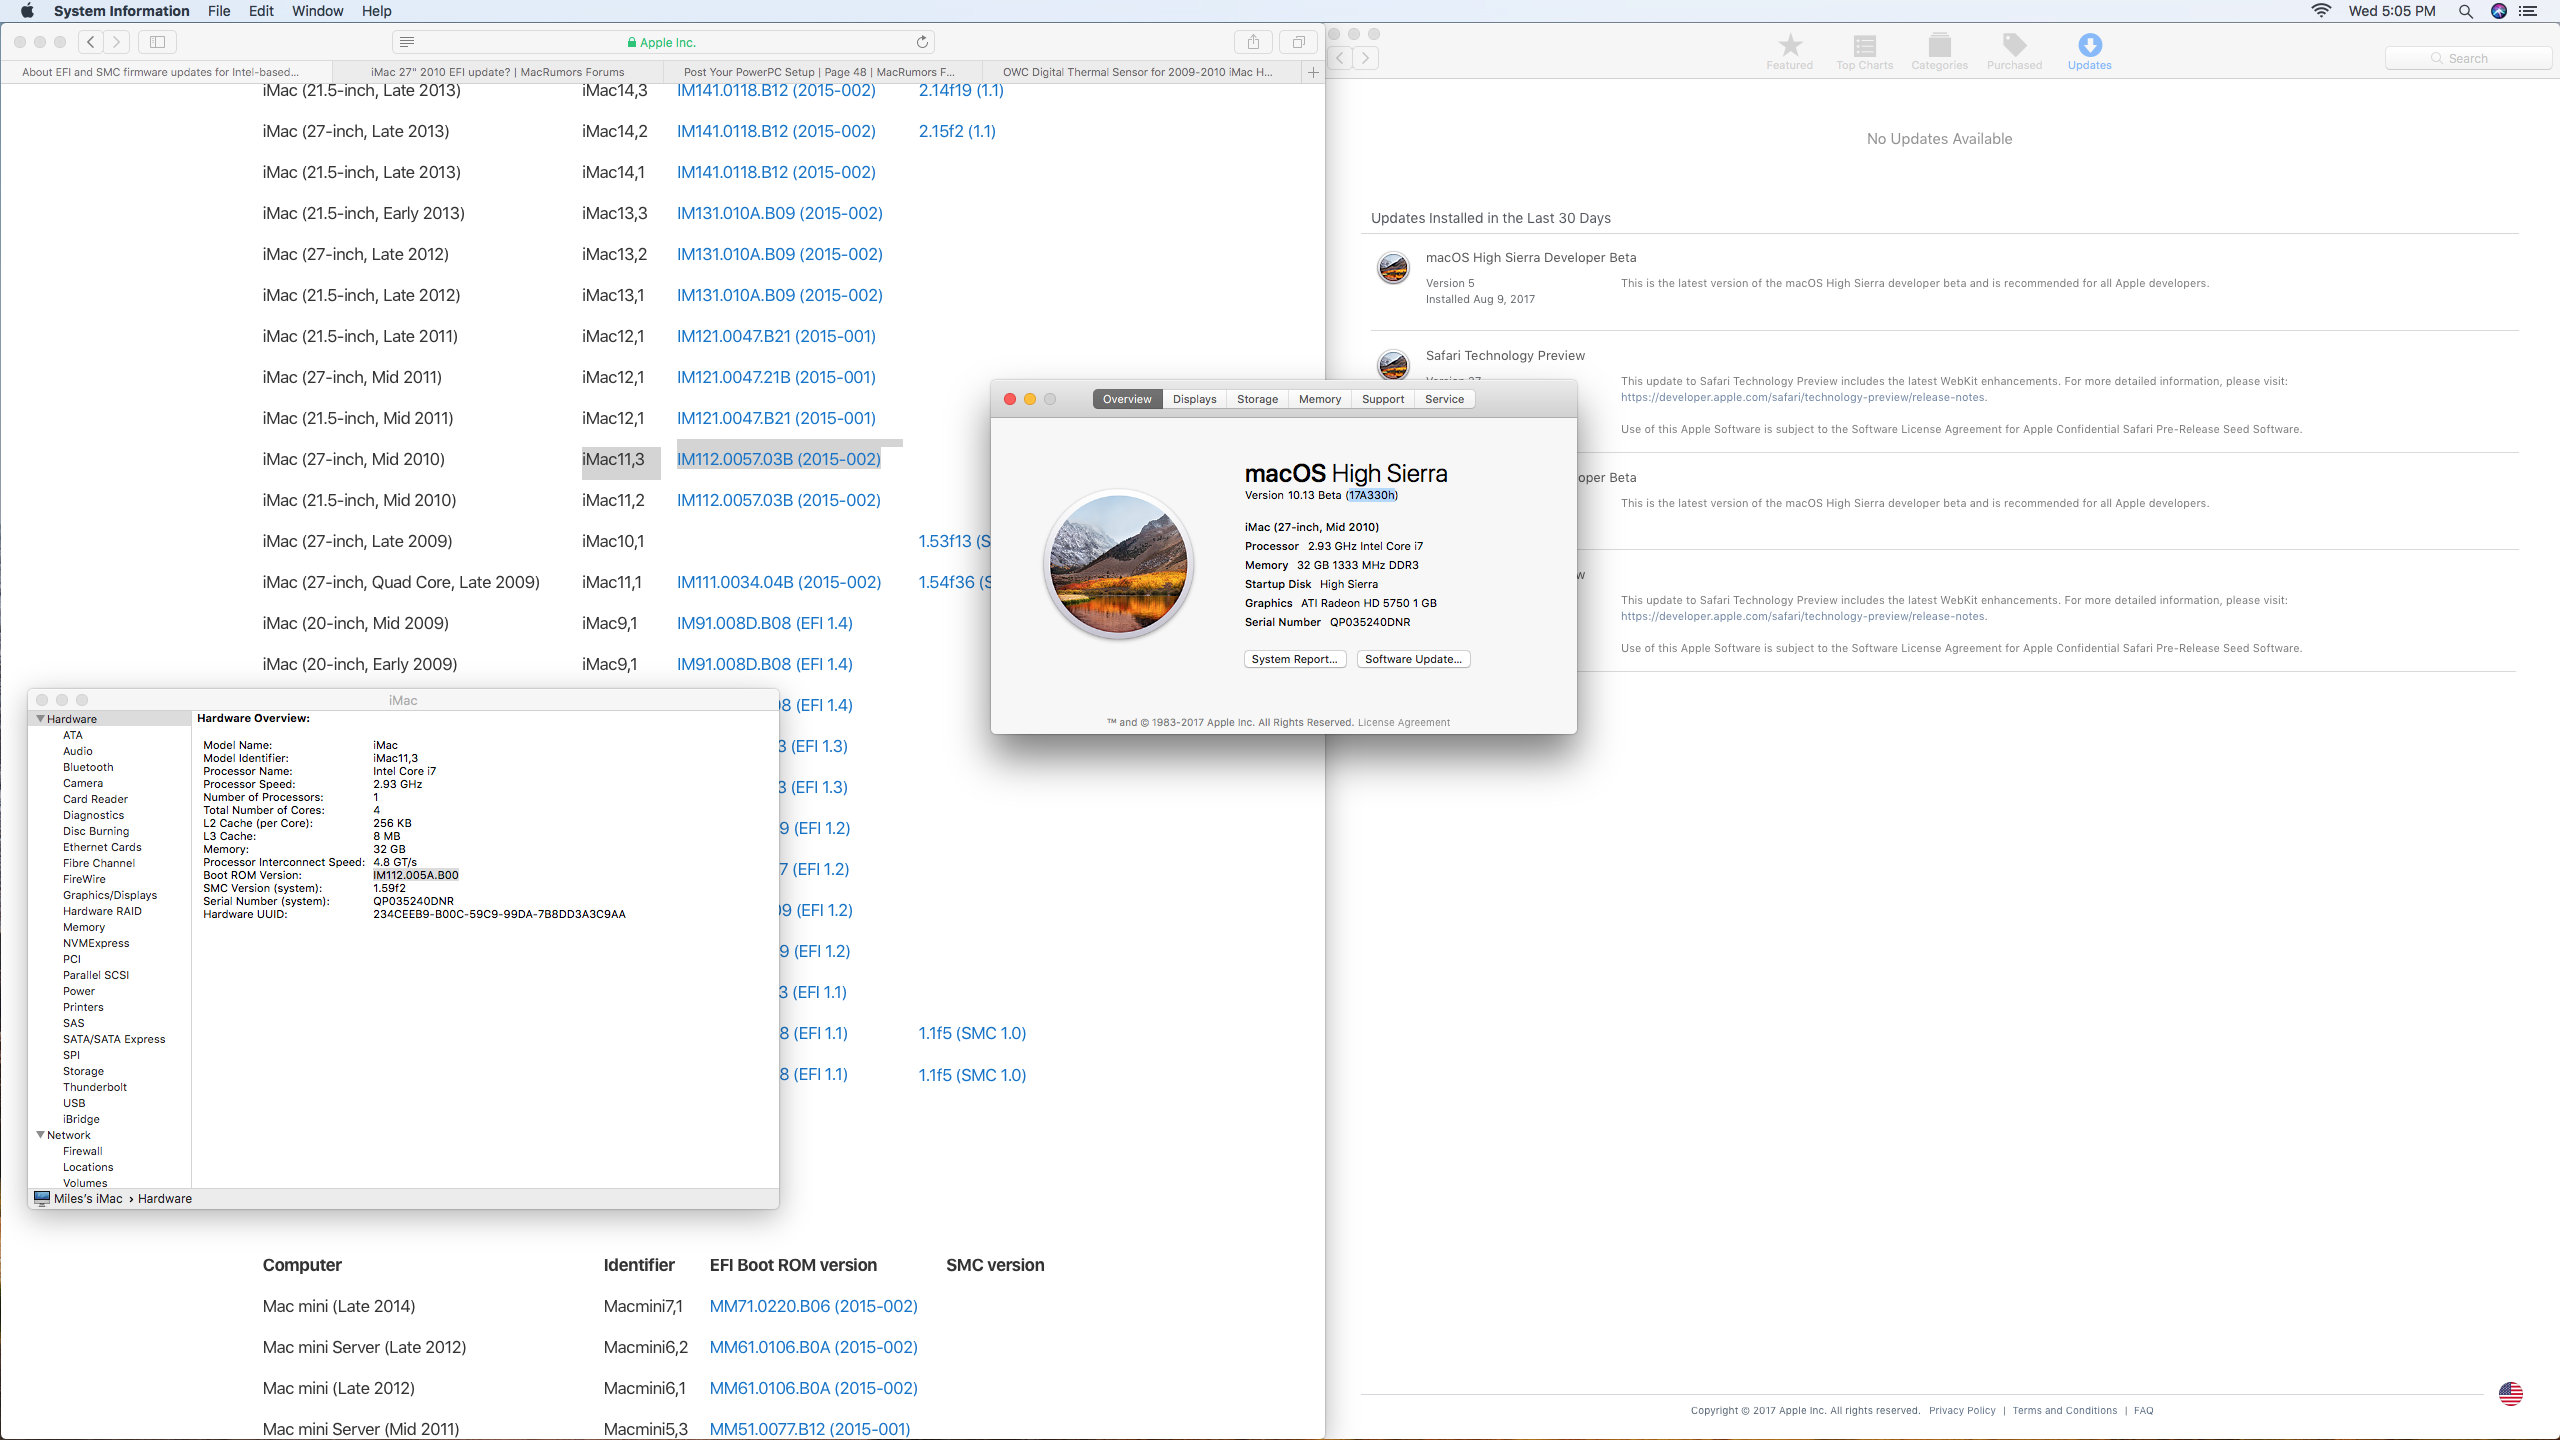Viewport: 2560px width, 1440px height.
Task: Open the License Agreement link
Action: coord(1403,722)
